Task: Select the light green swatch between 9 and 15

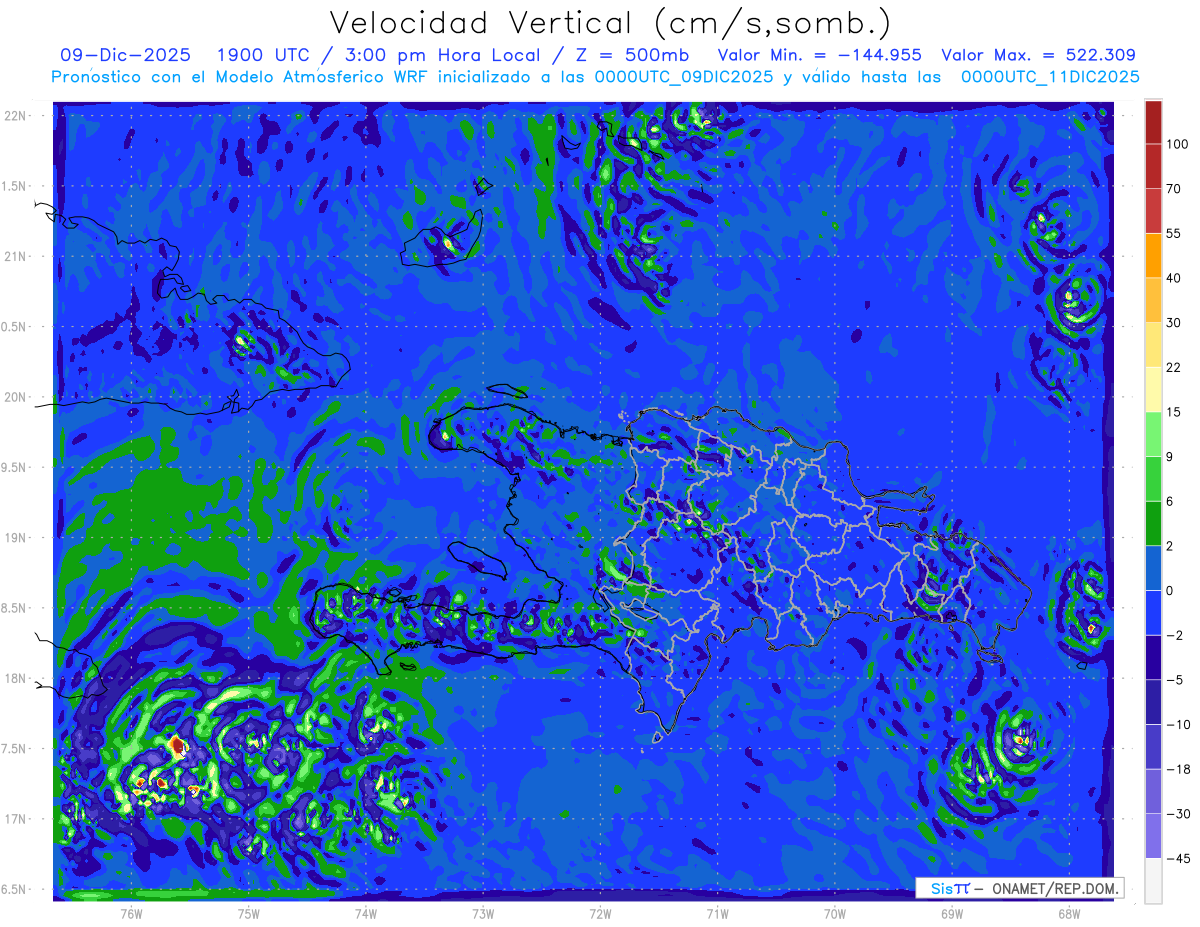Action: pos(1153,433)
